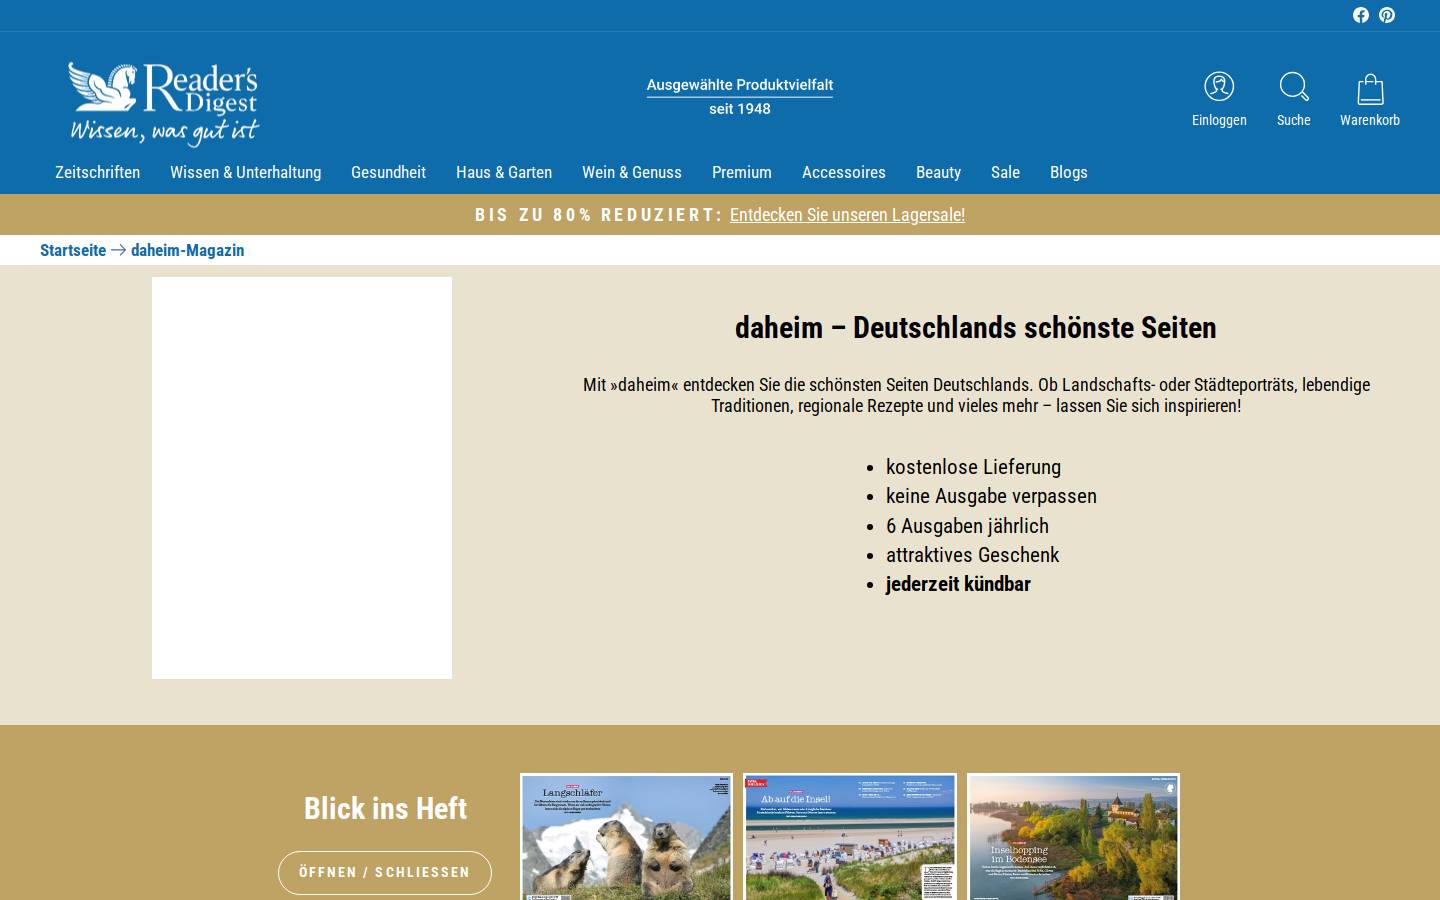Image resolution: width=1440 pixels, height=900 pixels.
Task: Open the Langschläfer marmot preview thumbnail
Action: [626, 837]
